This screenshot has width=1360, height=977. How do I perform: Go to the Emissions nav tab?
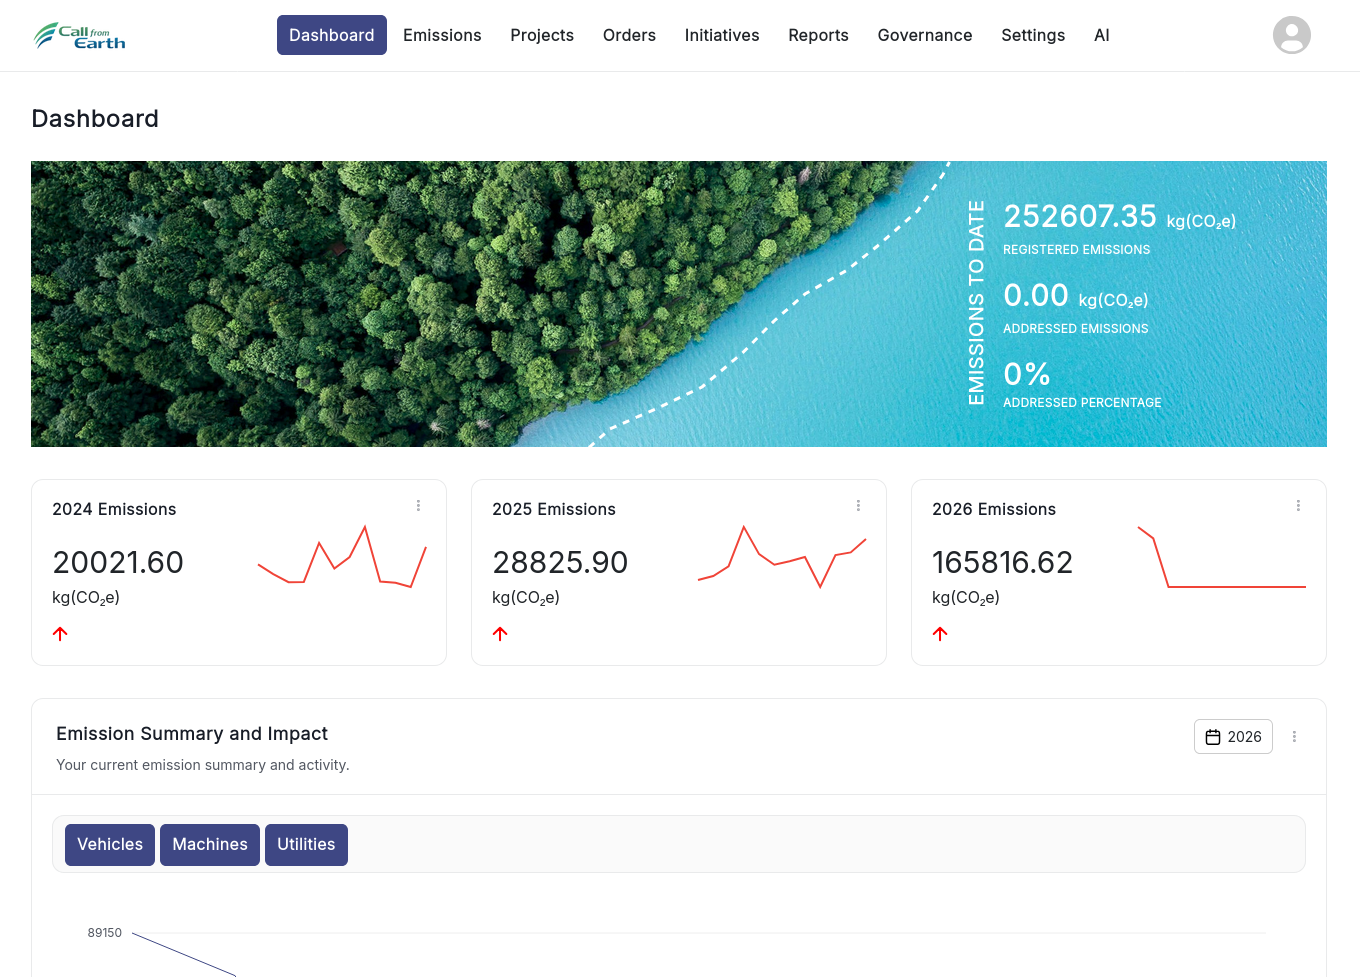pyautogui.click(x=442, y=36)
